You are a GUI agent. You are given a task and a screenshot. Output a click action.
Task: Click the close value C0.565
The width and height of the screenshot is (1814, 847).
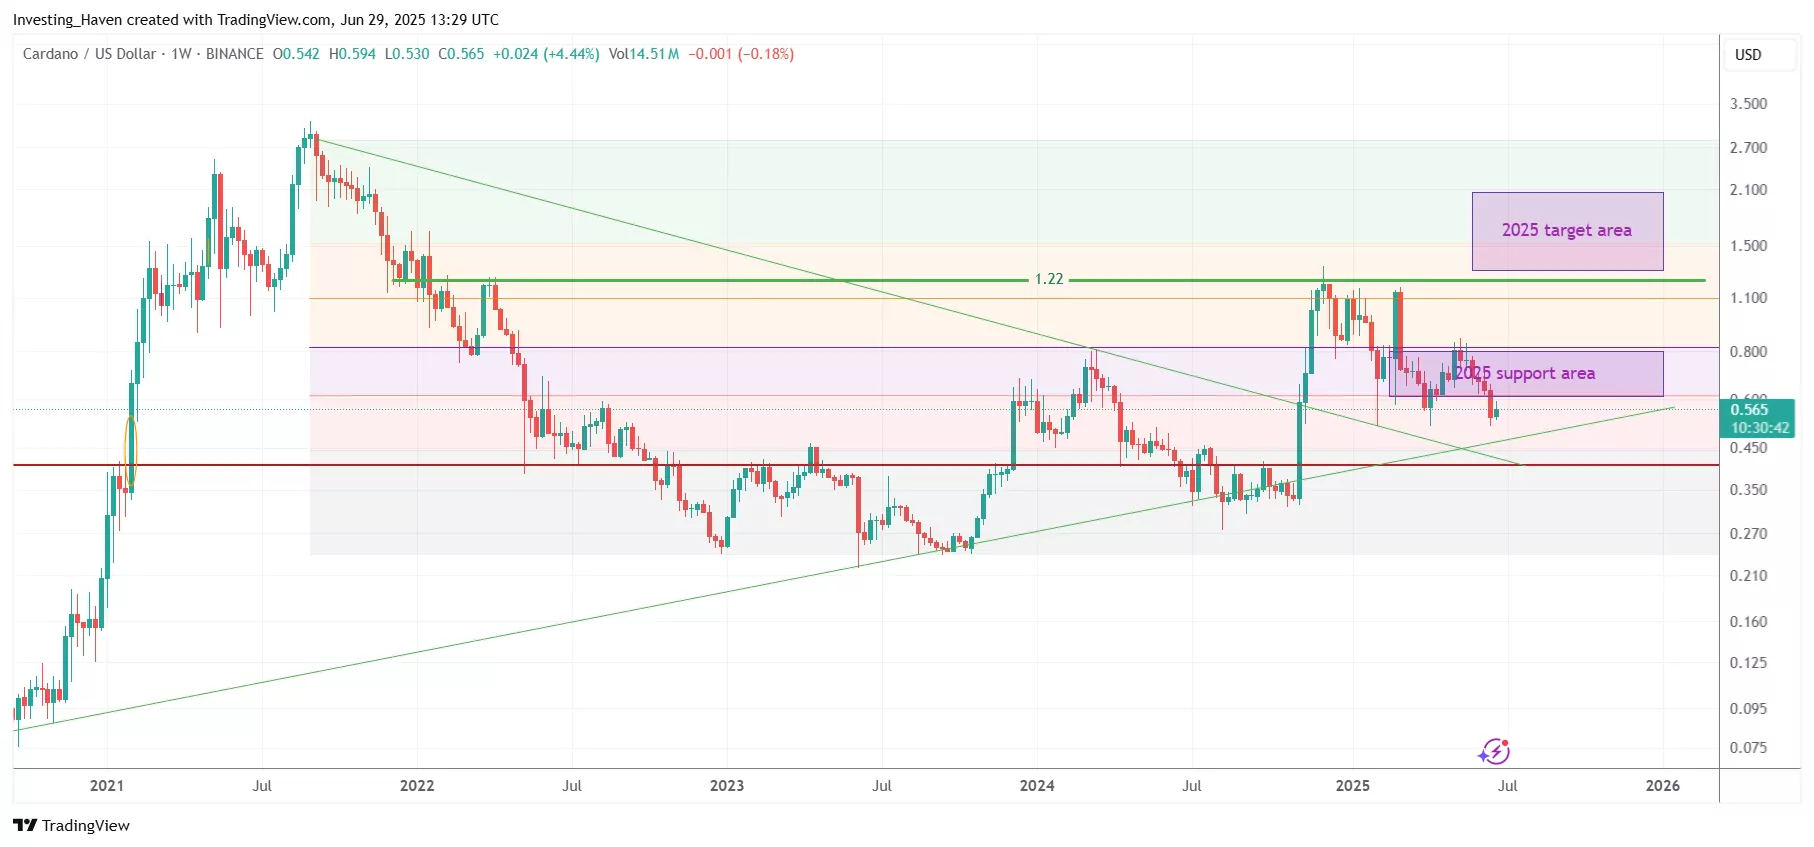pos(461,54)
